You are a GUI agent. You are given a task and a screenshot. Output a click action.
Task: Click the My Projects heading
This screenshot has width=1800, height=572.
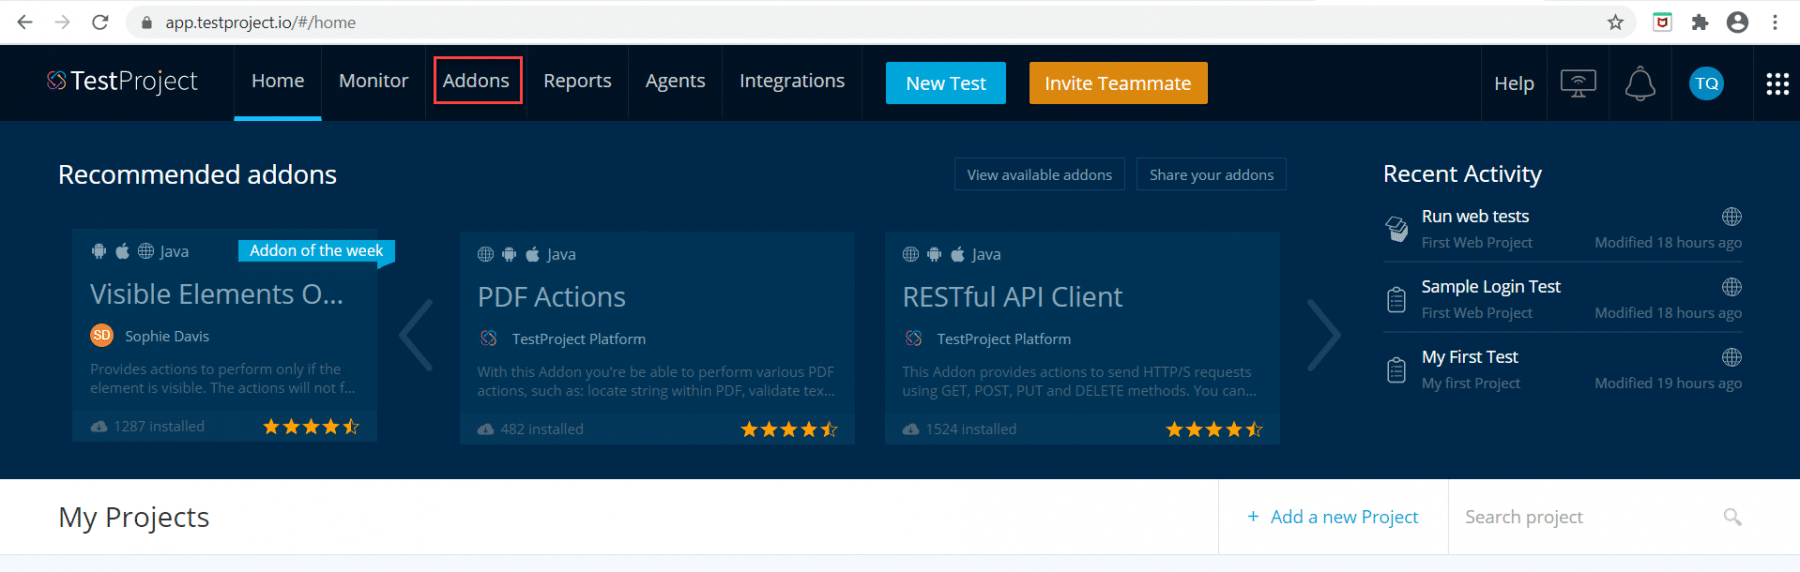tap(134, 517)
